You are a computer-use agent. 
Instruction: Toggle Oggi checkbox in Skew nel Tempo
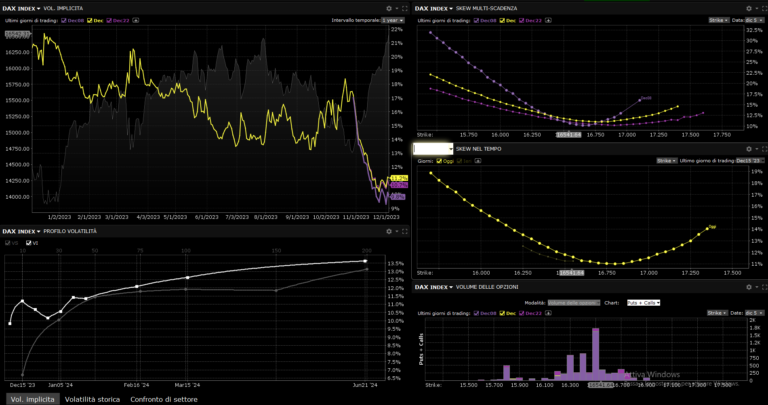click(x=440, y=160)
